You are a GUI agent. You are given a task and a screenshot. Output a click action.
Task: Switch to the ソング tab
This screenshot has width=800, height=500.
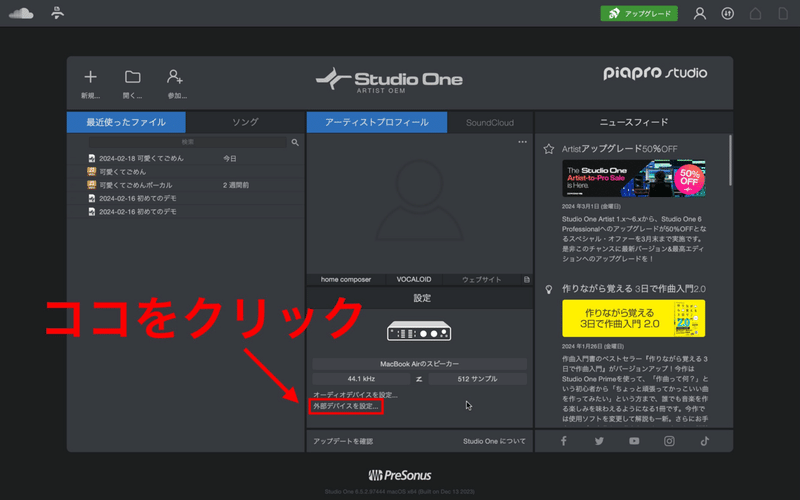pyautogui.click(x=245, y=122)
